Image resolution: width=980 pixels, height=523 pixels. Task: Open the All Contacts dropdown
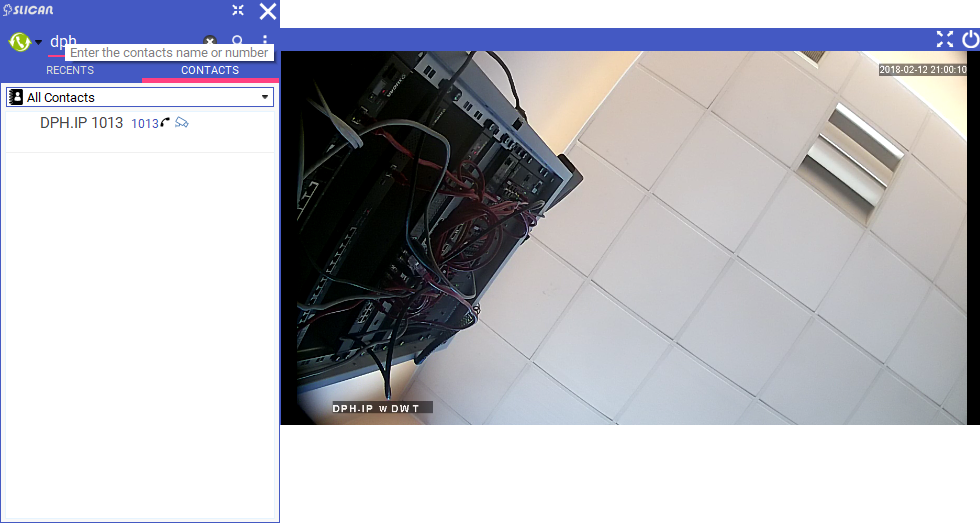pos(140,97)
